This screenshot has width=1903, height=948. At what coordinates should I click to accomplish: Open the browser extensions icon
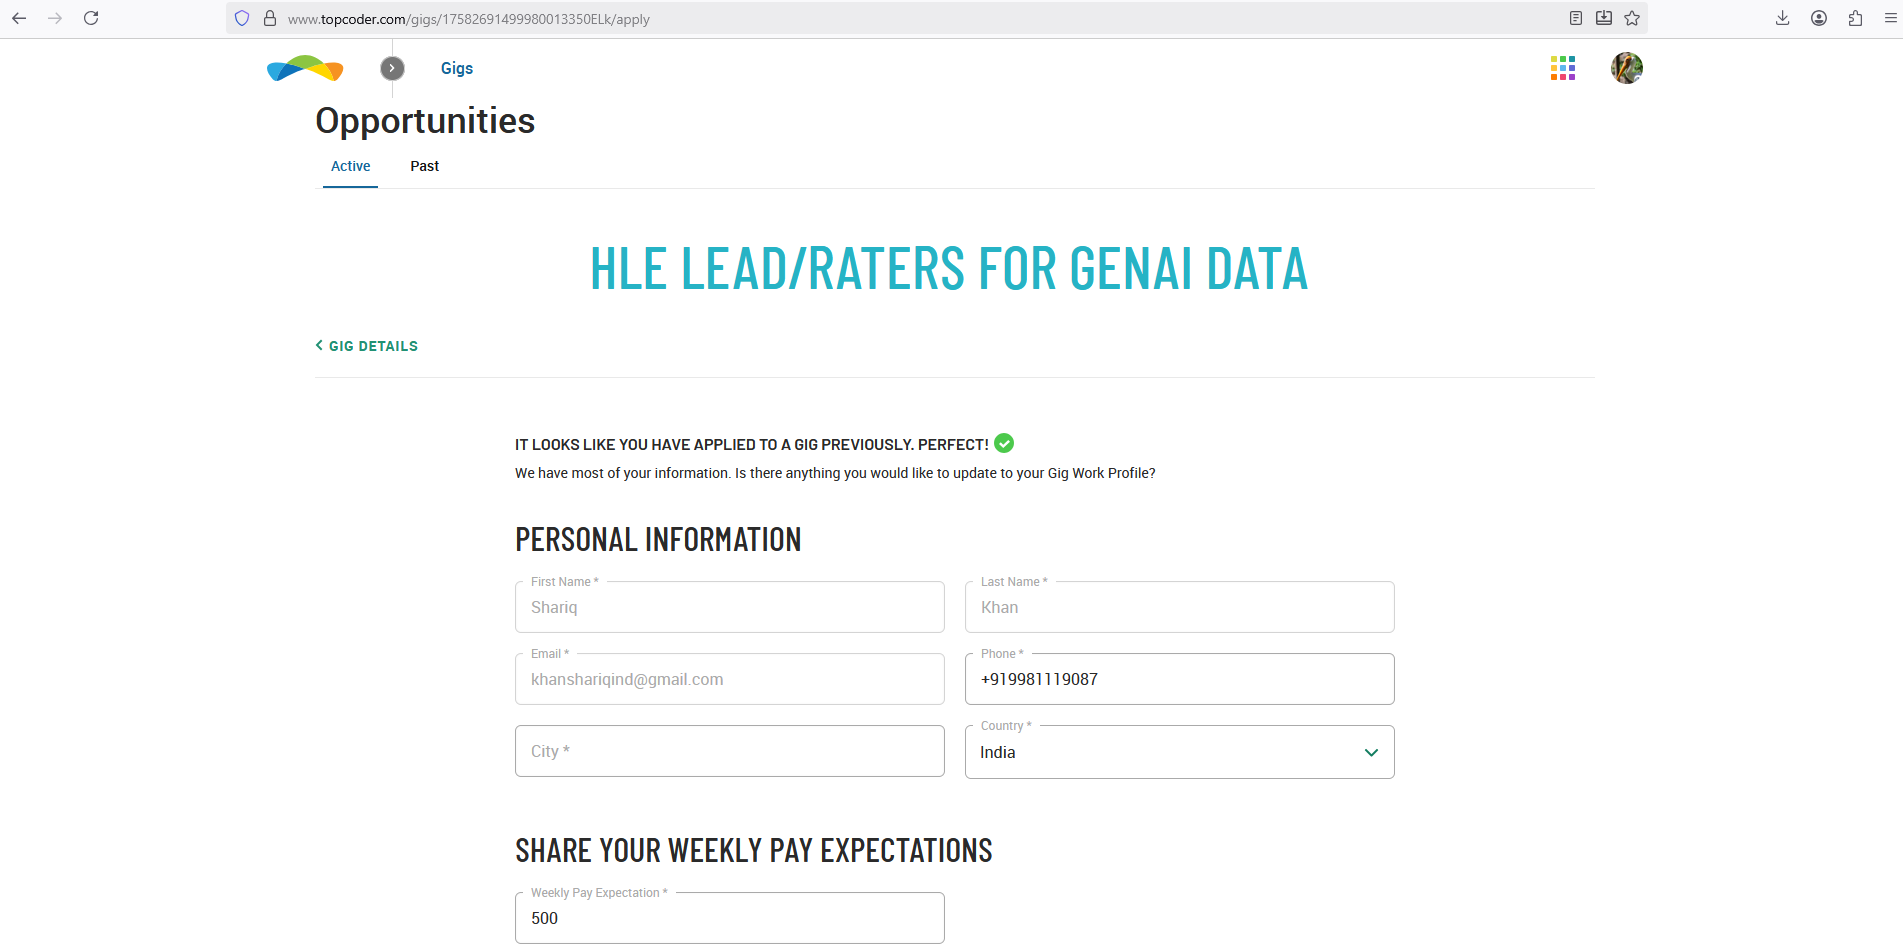click(1855, 18)
